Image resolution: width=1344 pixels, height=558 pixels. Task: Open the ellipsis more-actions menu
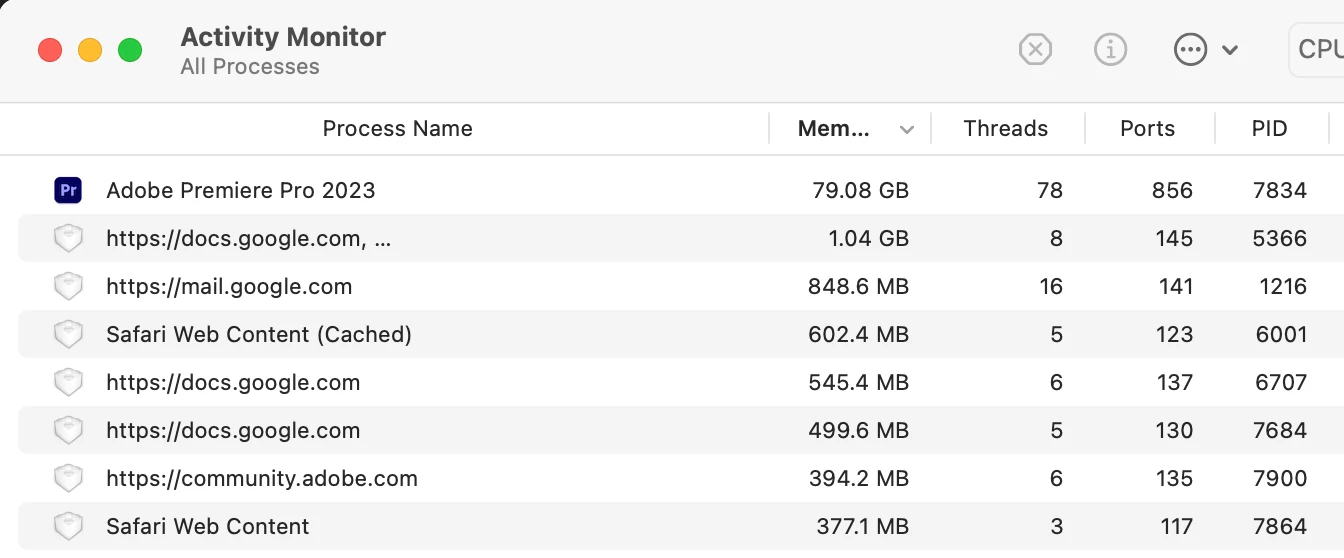(x=1191, y=49)
